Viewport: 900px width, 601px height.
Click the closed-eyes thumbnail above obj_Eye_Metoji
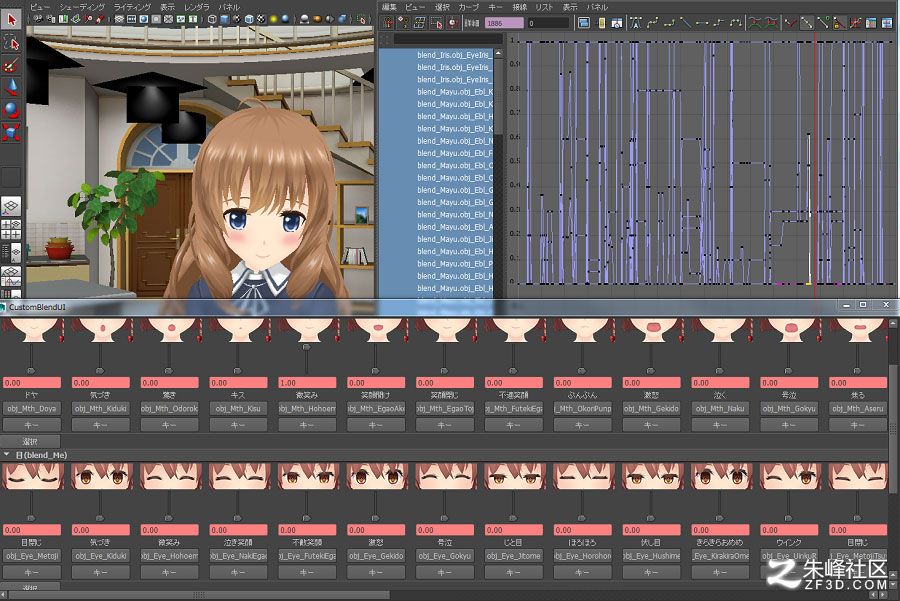click(x=33, y=476)
